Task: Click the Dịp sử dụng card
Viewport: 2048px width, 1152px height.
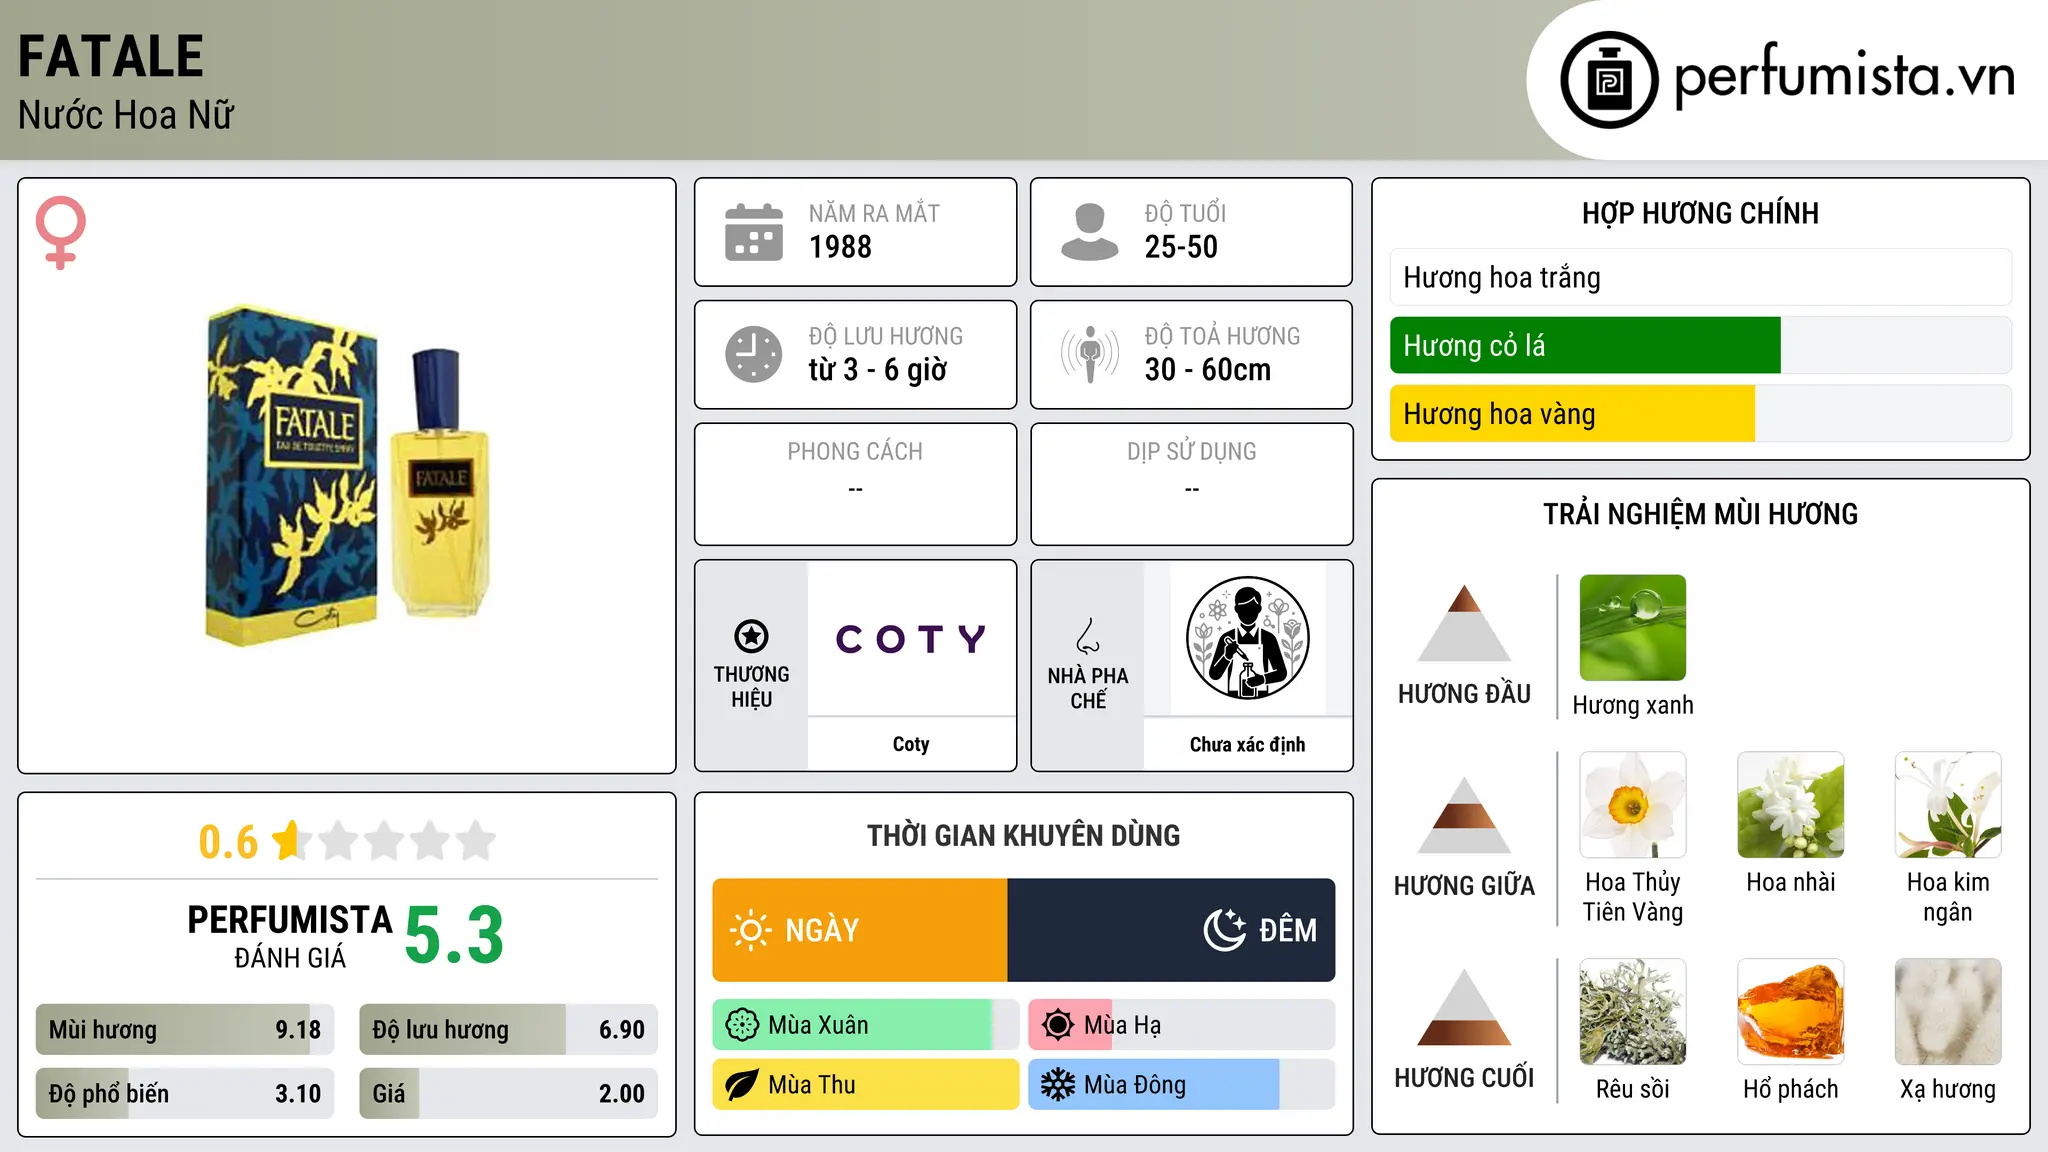Action: coord(1192,484)
